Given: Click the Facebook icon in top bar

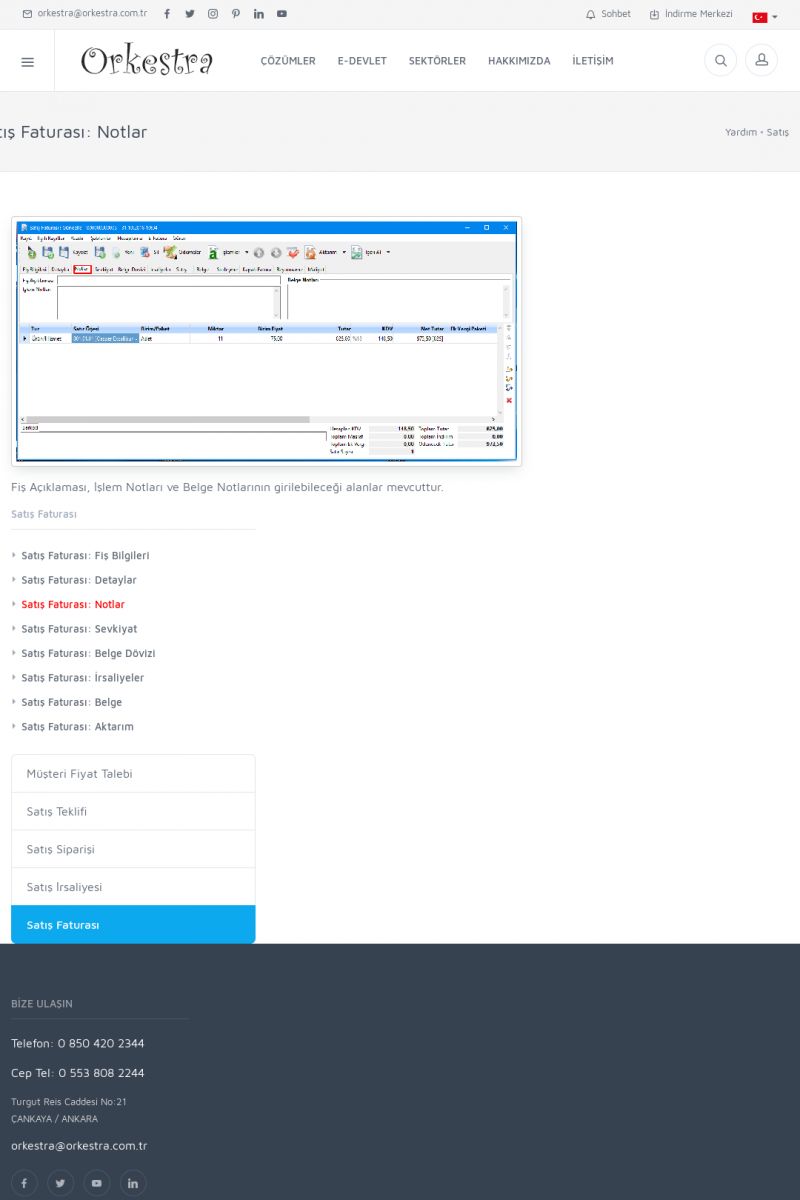Looking at the screenshot, I should (x=167, y=14).
